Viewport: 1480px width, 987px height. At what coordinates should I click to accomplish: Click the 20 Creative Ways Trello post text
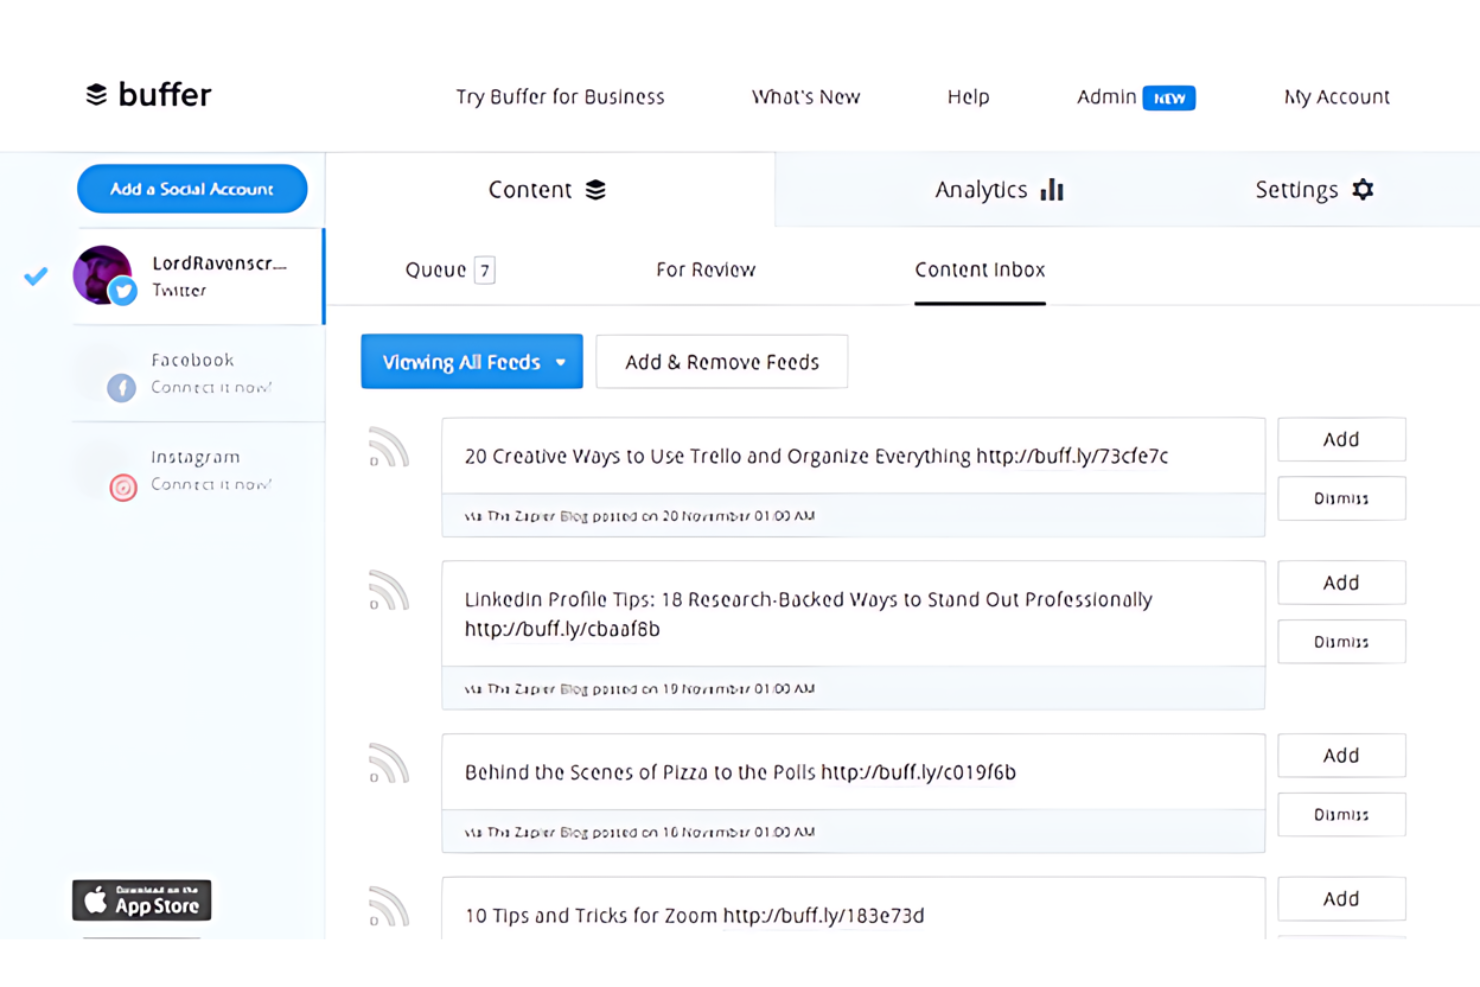[x=816, y=456]
